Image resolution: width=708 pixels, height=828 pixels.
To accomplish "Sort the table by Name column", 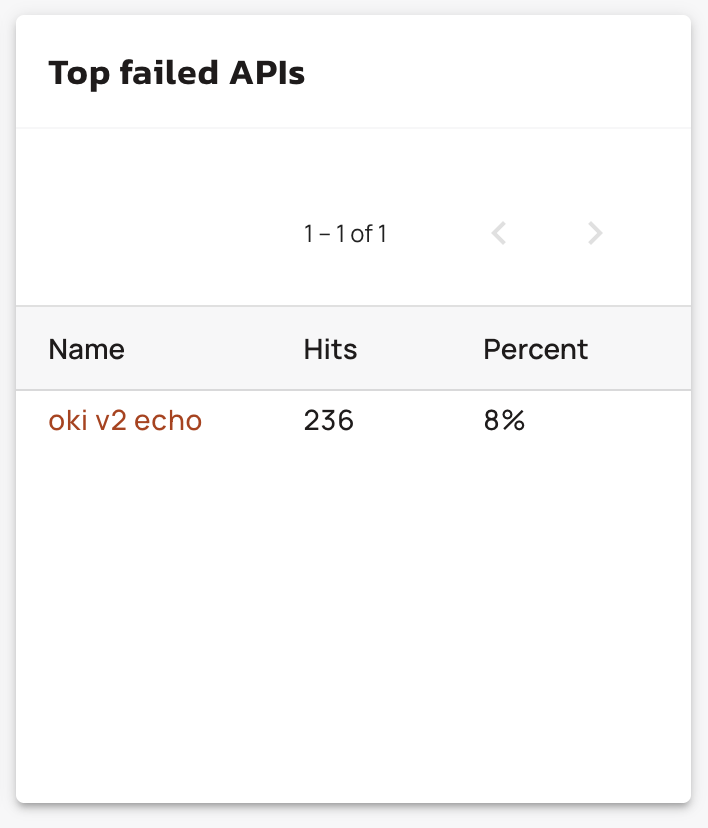I will (x=87, y=349).
